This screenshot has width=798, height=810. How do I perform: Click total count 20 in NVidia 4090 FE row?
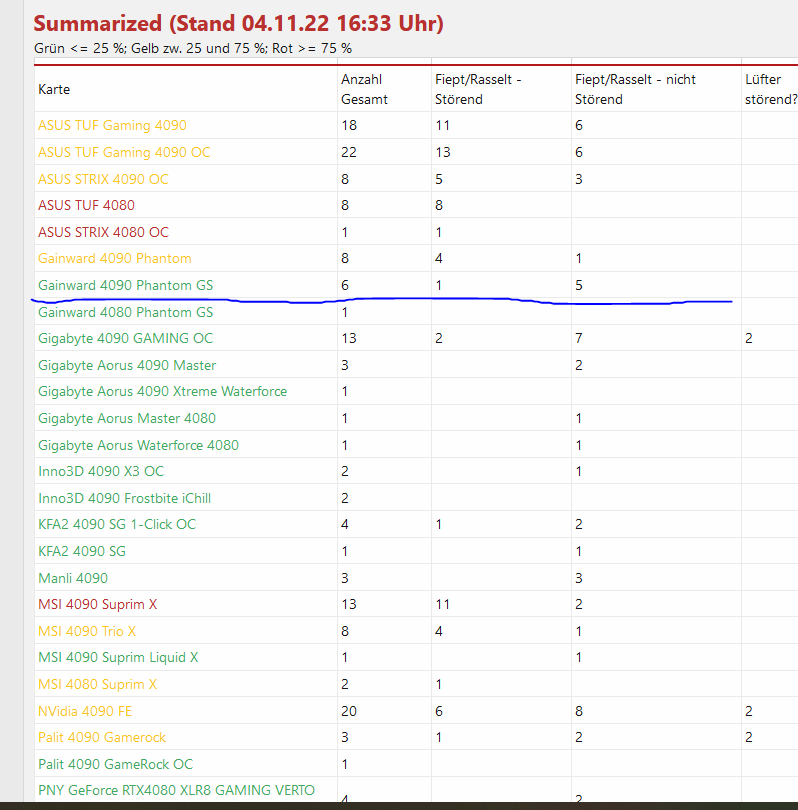(x=349, y=711)
